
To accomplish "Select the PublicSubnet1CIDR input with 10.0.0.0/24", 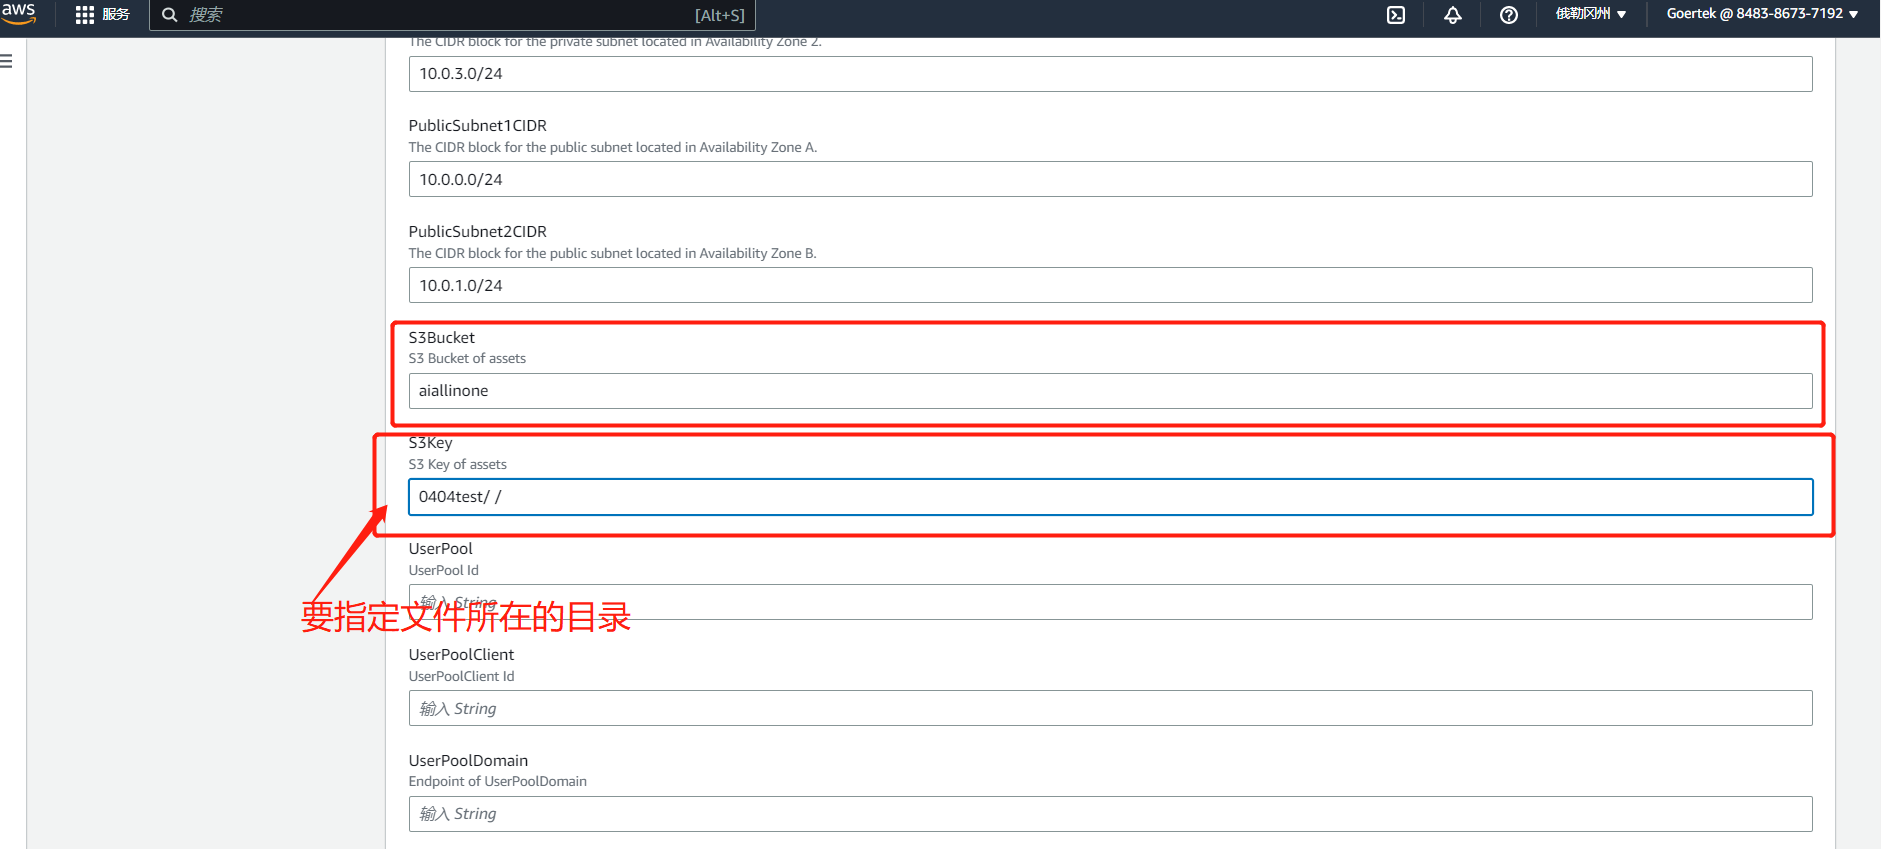I will click(x=1110, y=180).
